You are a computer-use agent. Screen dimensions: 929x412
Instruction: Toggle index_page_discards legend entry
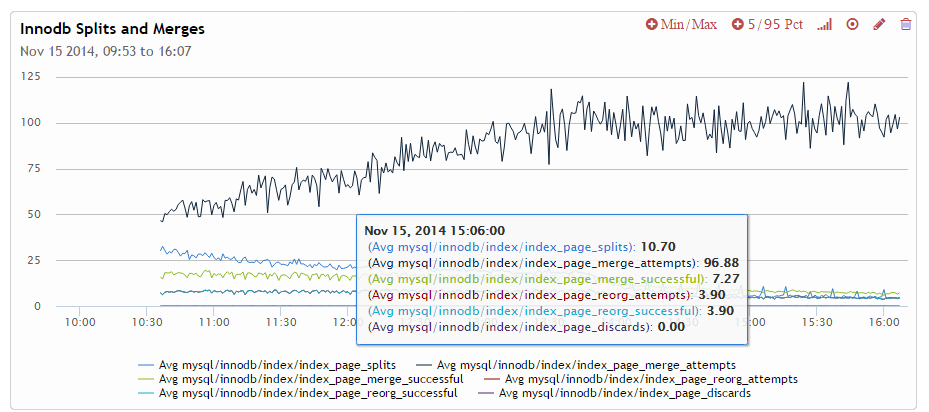625,394
